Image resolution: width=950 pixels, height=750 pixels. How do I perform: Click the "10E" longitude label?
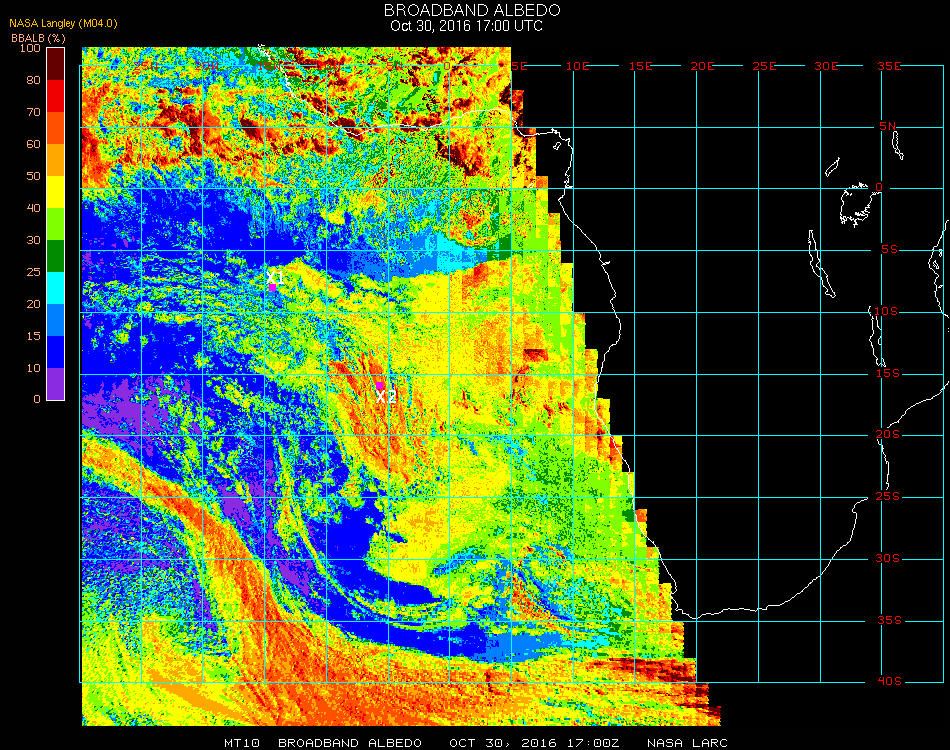click(578, 66)
